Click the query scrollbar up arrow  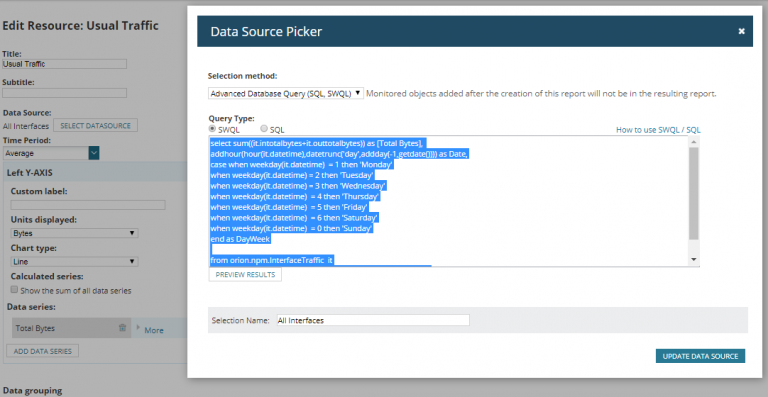tap(694, 141)
